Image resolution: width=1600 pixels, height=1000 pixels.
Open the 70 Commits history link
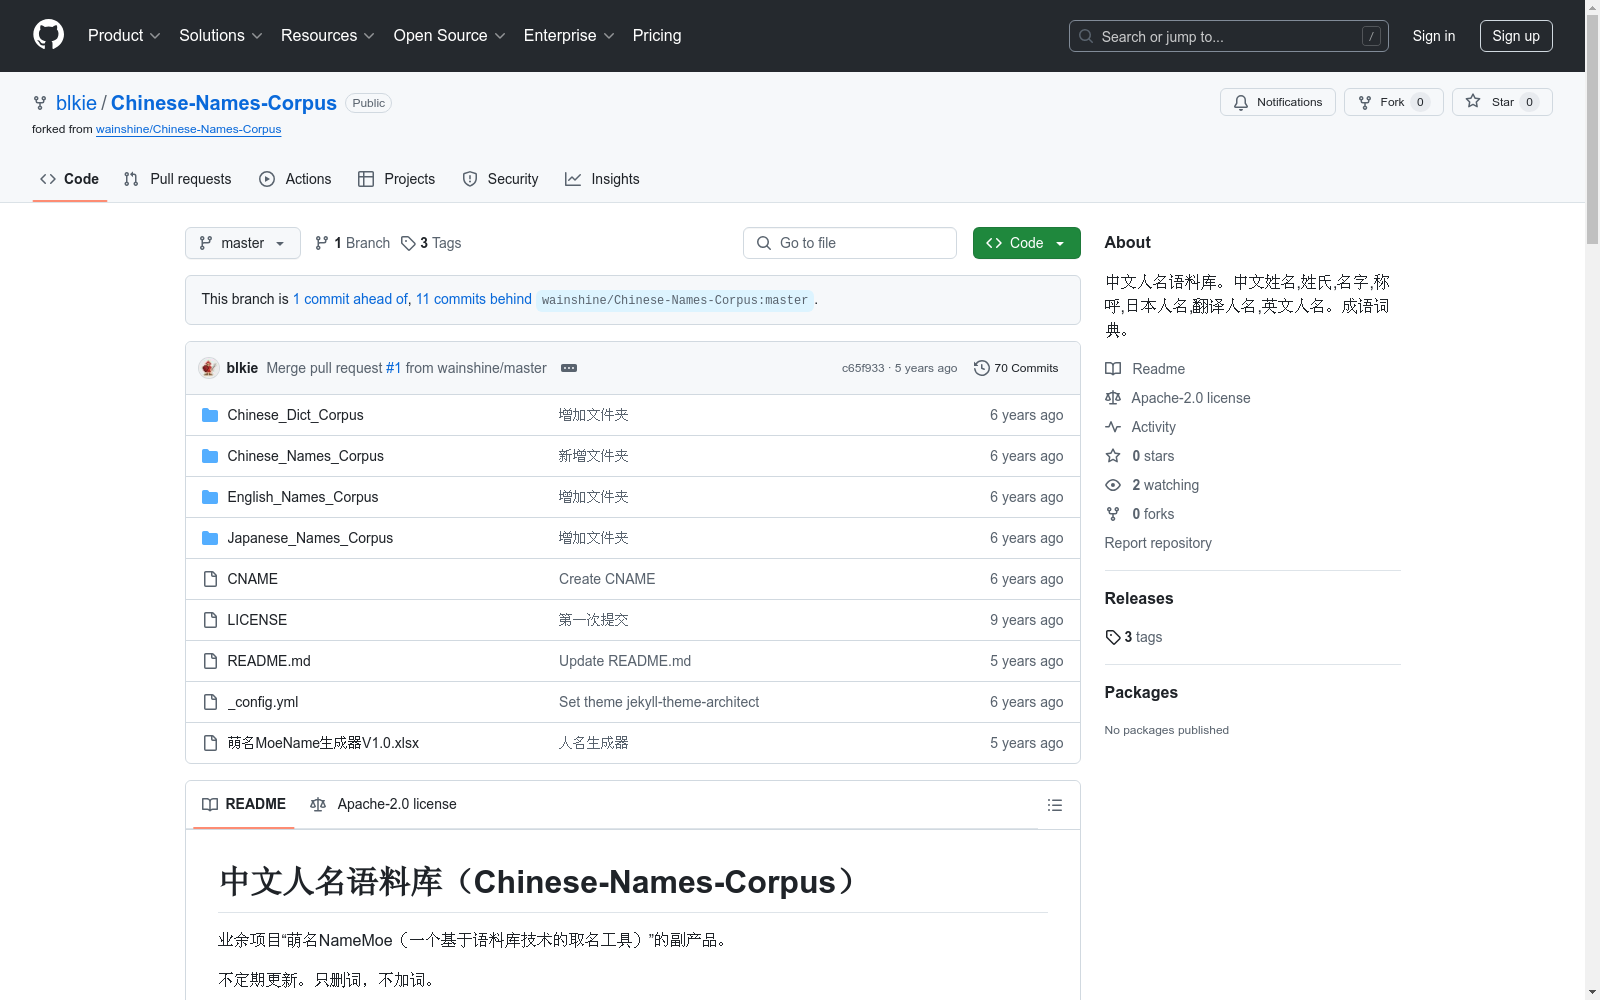tap(1016, 368)
